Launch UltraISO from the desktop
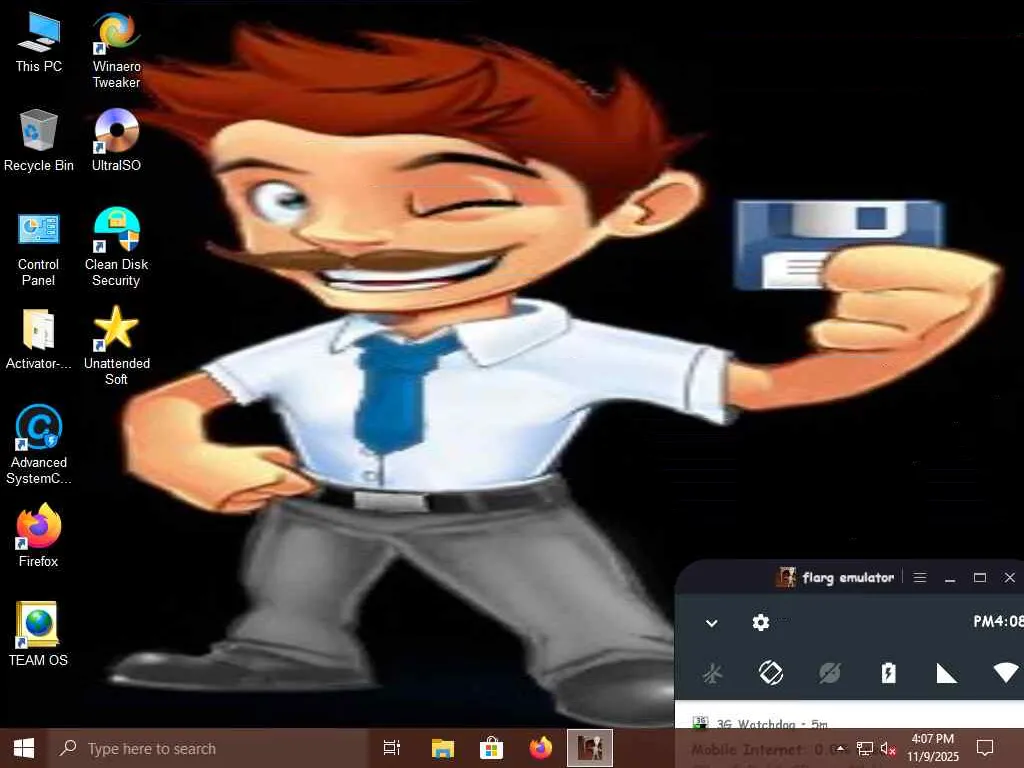1024x768 pixels. (116, 141)
